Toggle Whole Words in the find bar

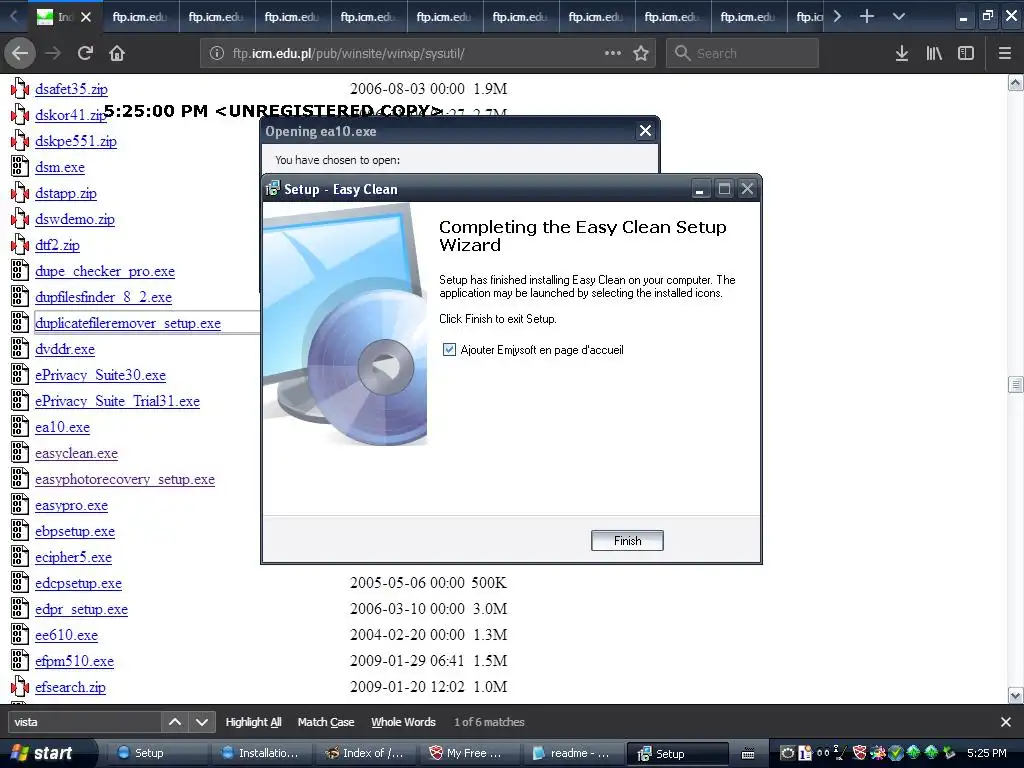pyautogui.click(x=403, y=722)
